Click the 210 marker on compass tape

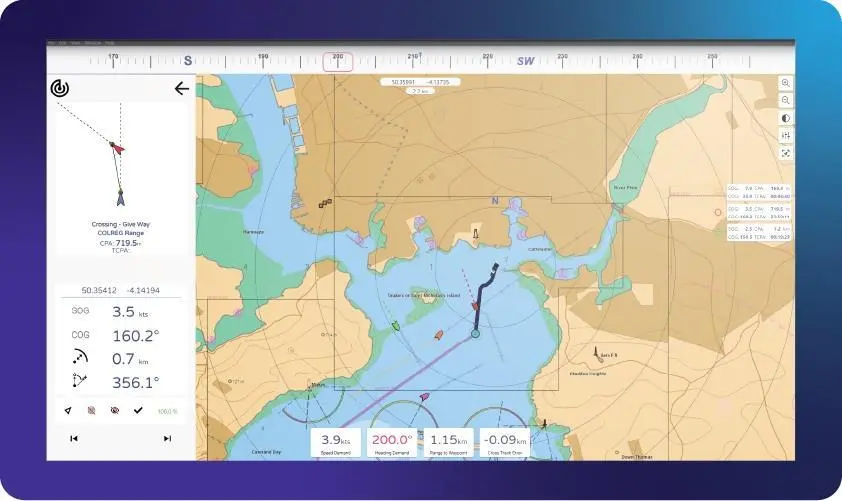(413, 56)
